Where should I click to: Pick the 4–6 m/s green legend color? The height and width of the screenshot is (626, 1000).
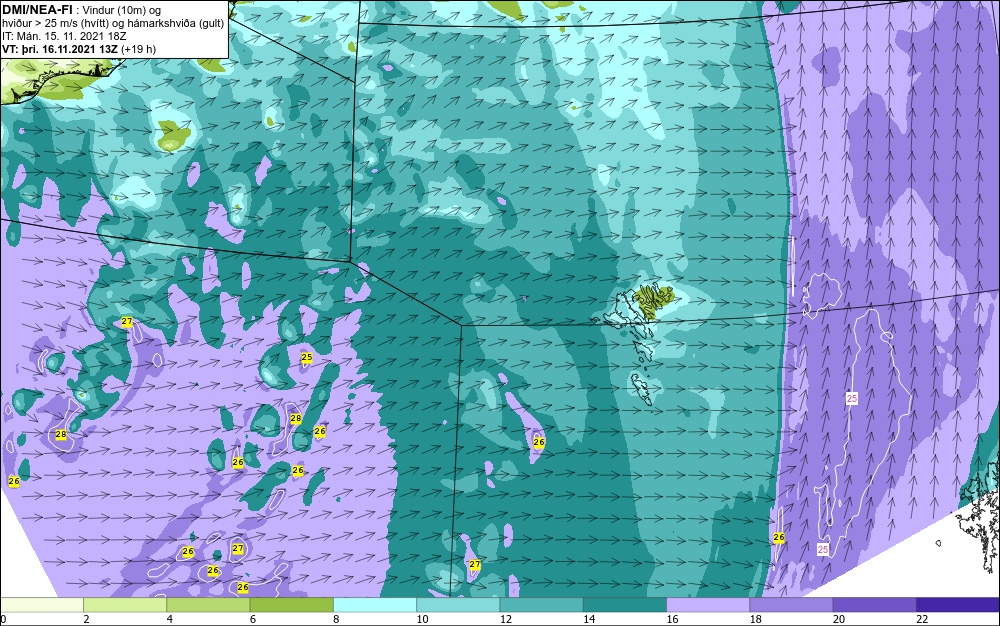click(208, 604)
